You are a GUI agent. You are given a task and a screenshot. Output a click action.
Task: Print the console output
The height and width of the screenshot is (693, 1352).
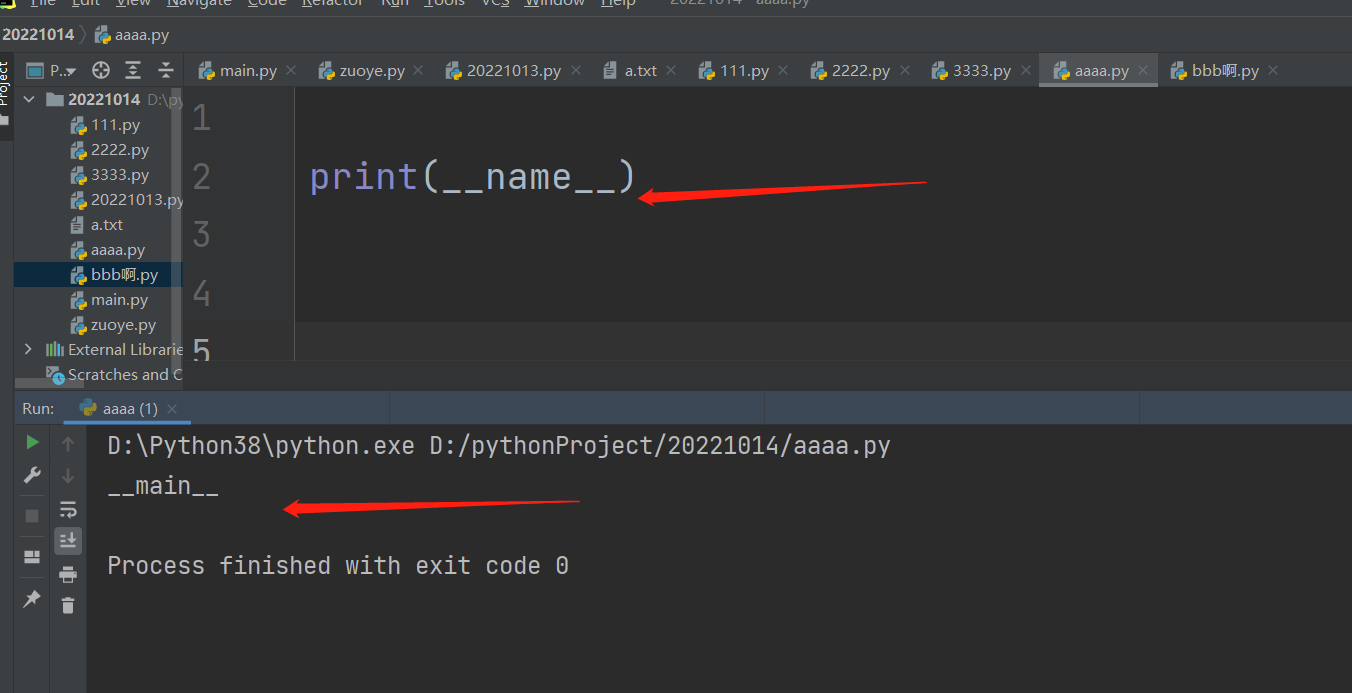pos(68,574)
